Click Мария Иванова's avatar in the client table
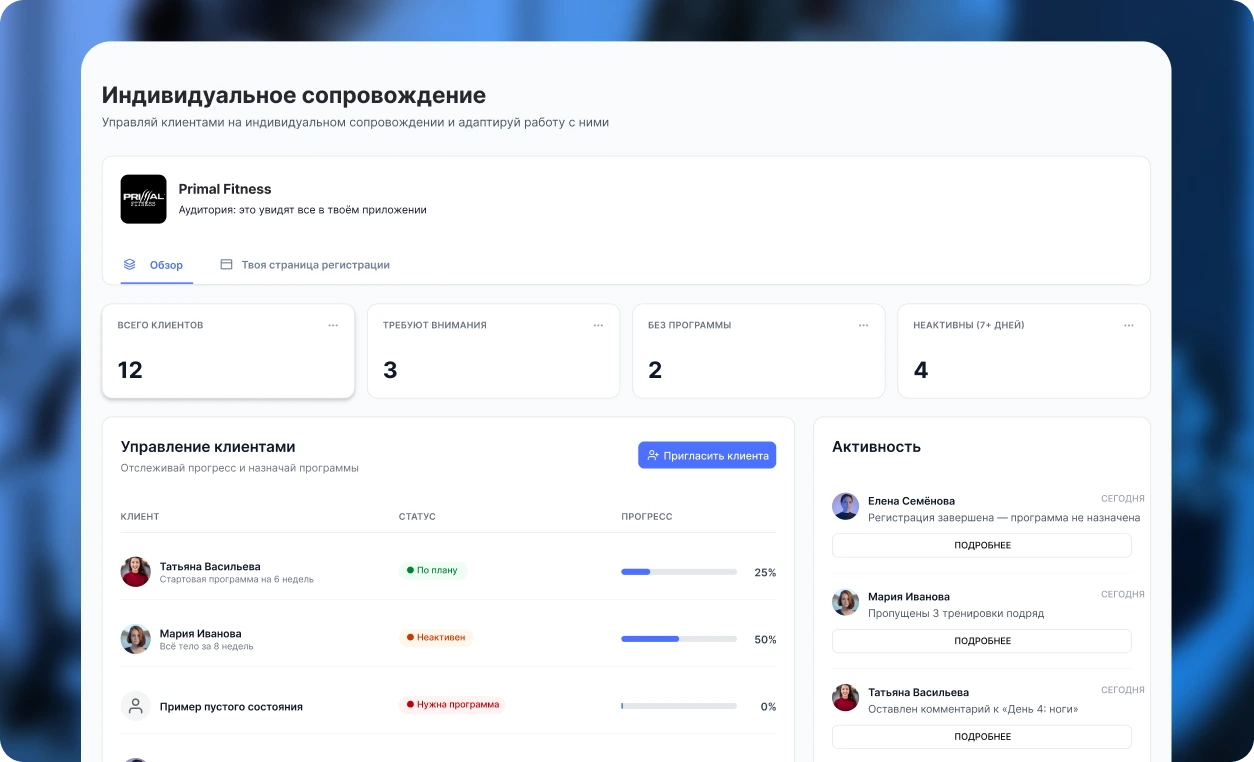Viewport: 1254px width, 762px height. [135, 639]
